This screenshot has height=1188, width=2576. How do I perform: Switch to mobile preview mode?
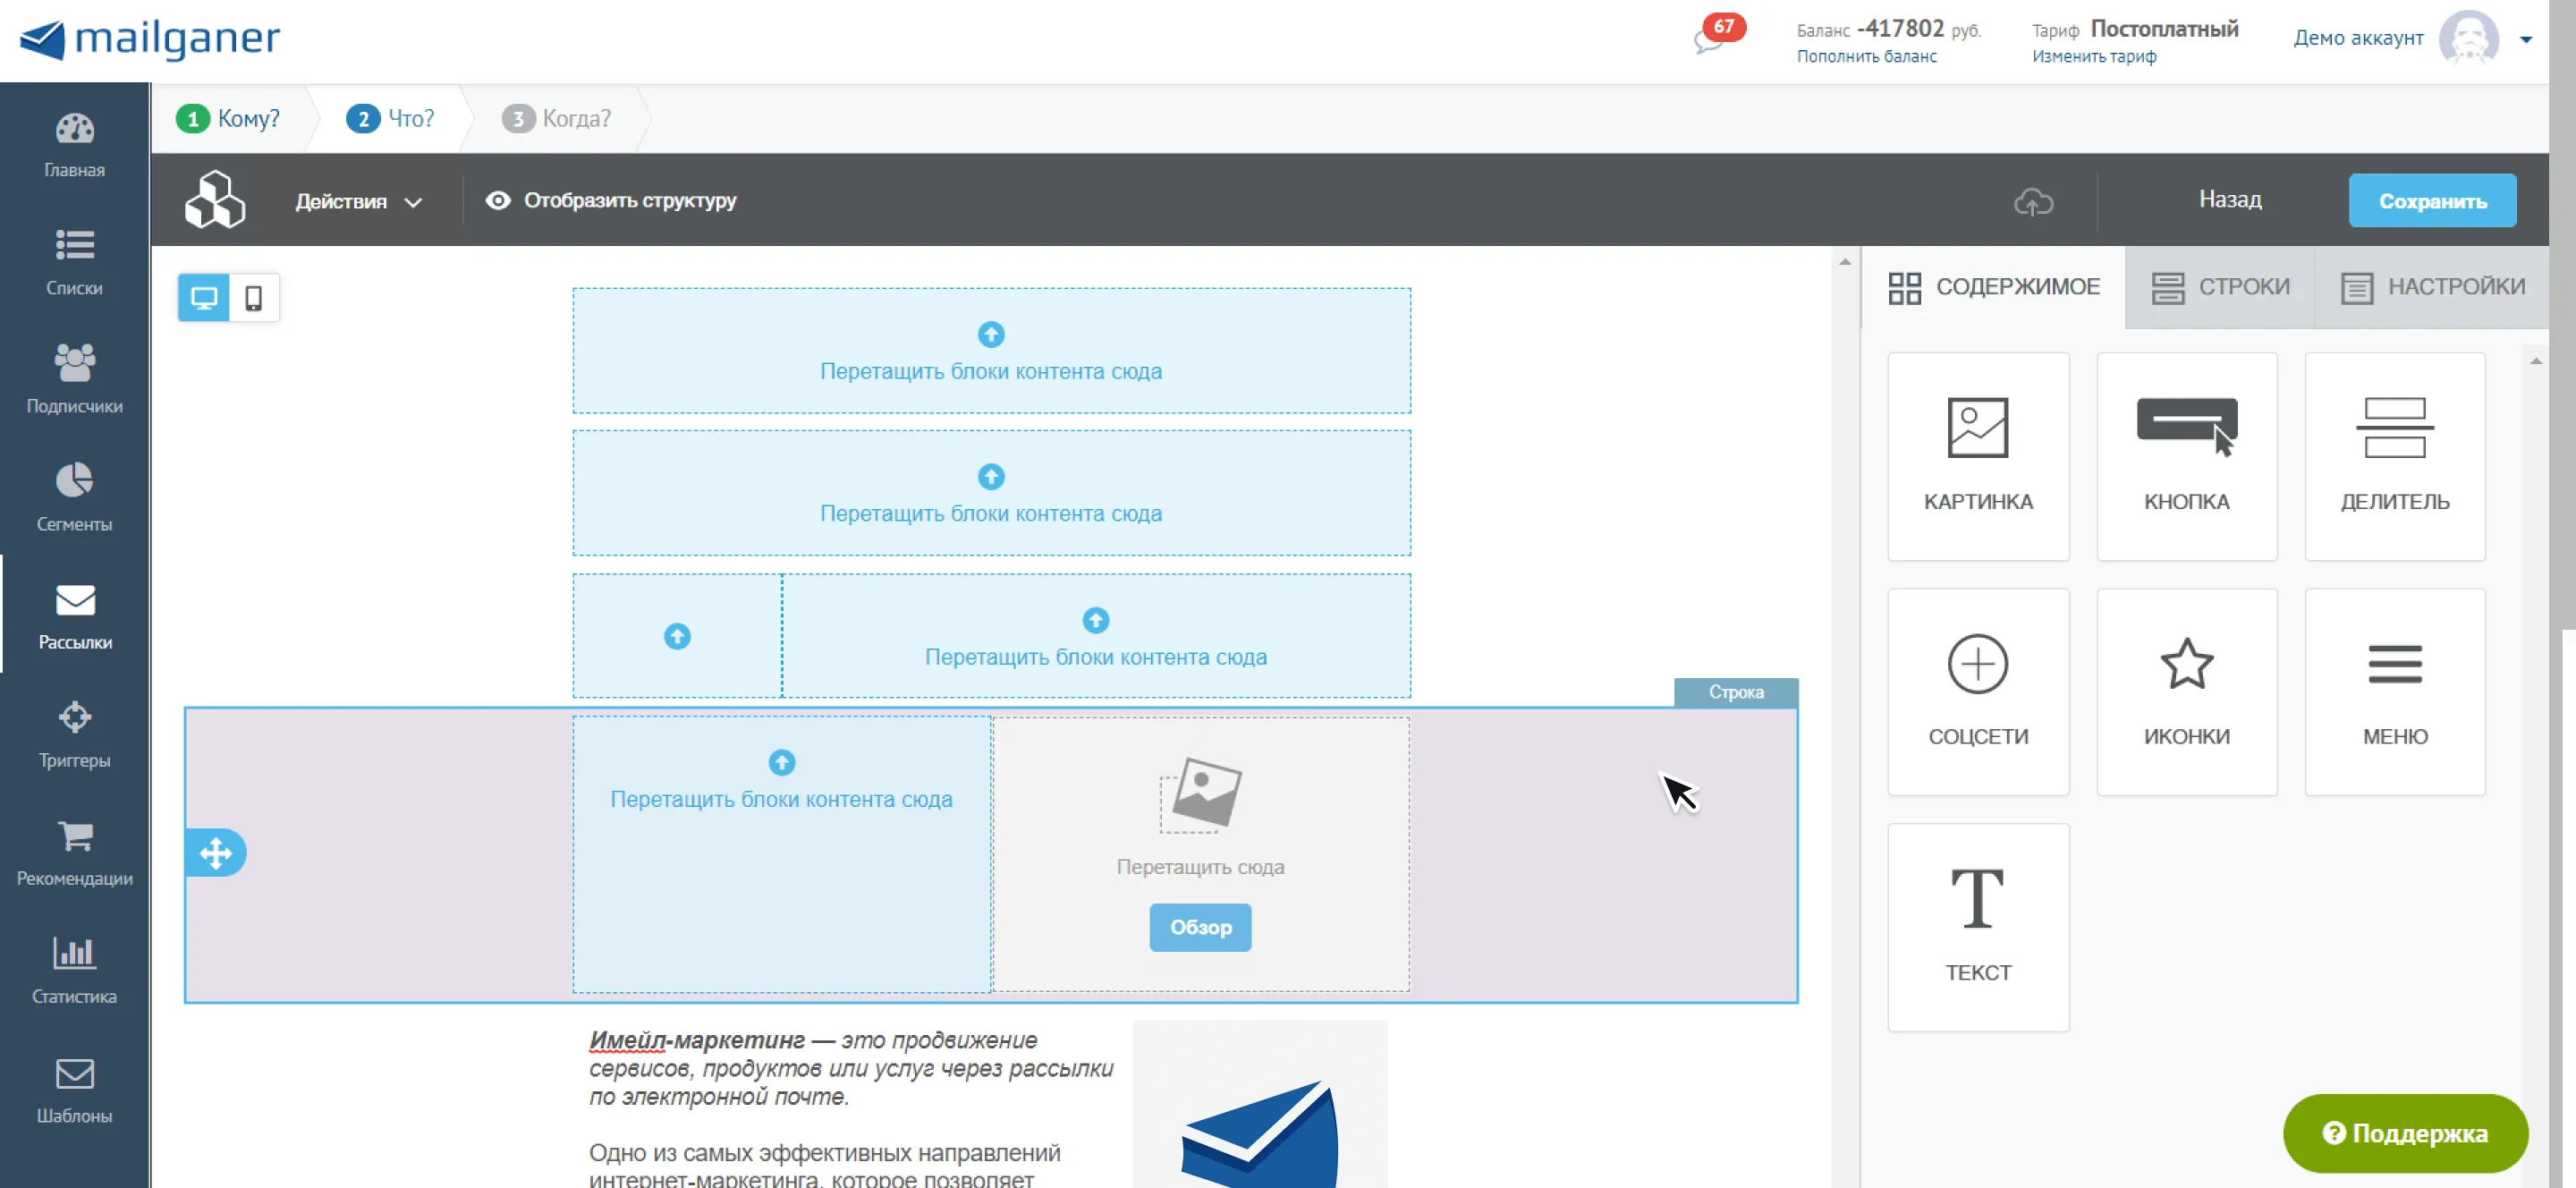click(x=254, y=298)
